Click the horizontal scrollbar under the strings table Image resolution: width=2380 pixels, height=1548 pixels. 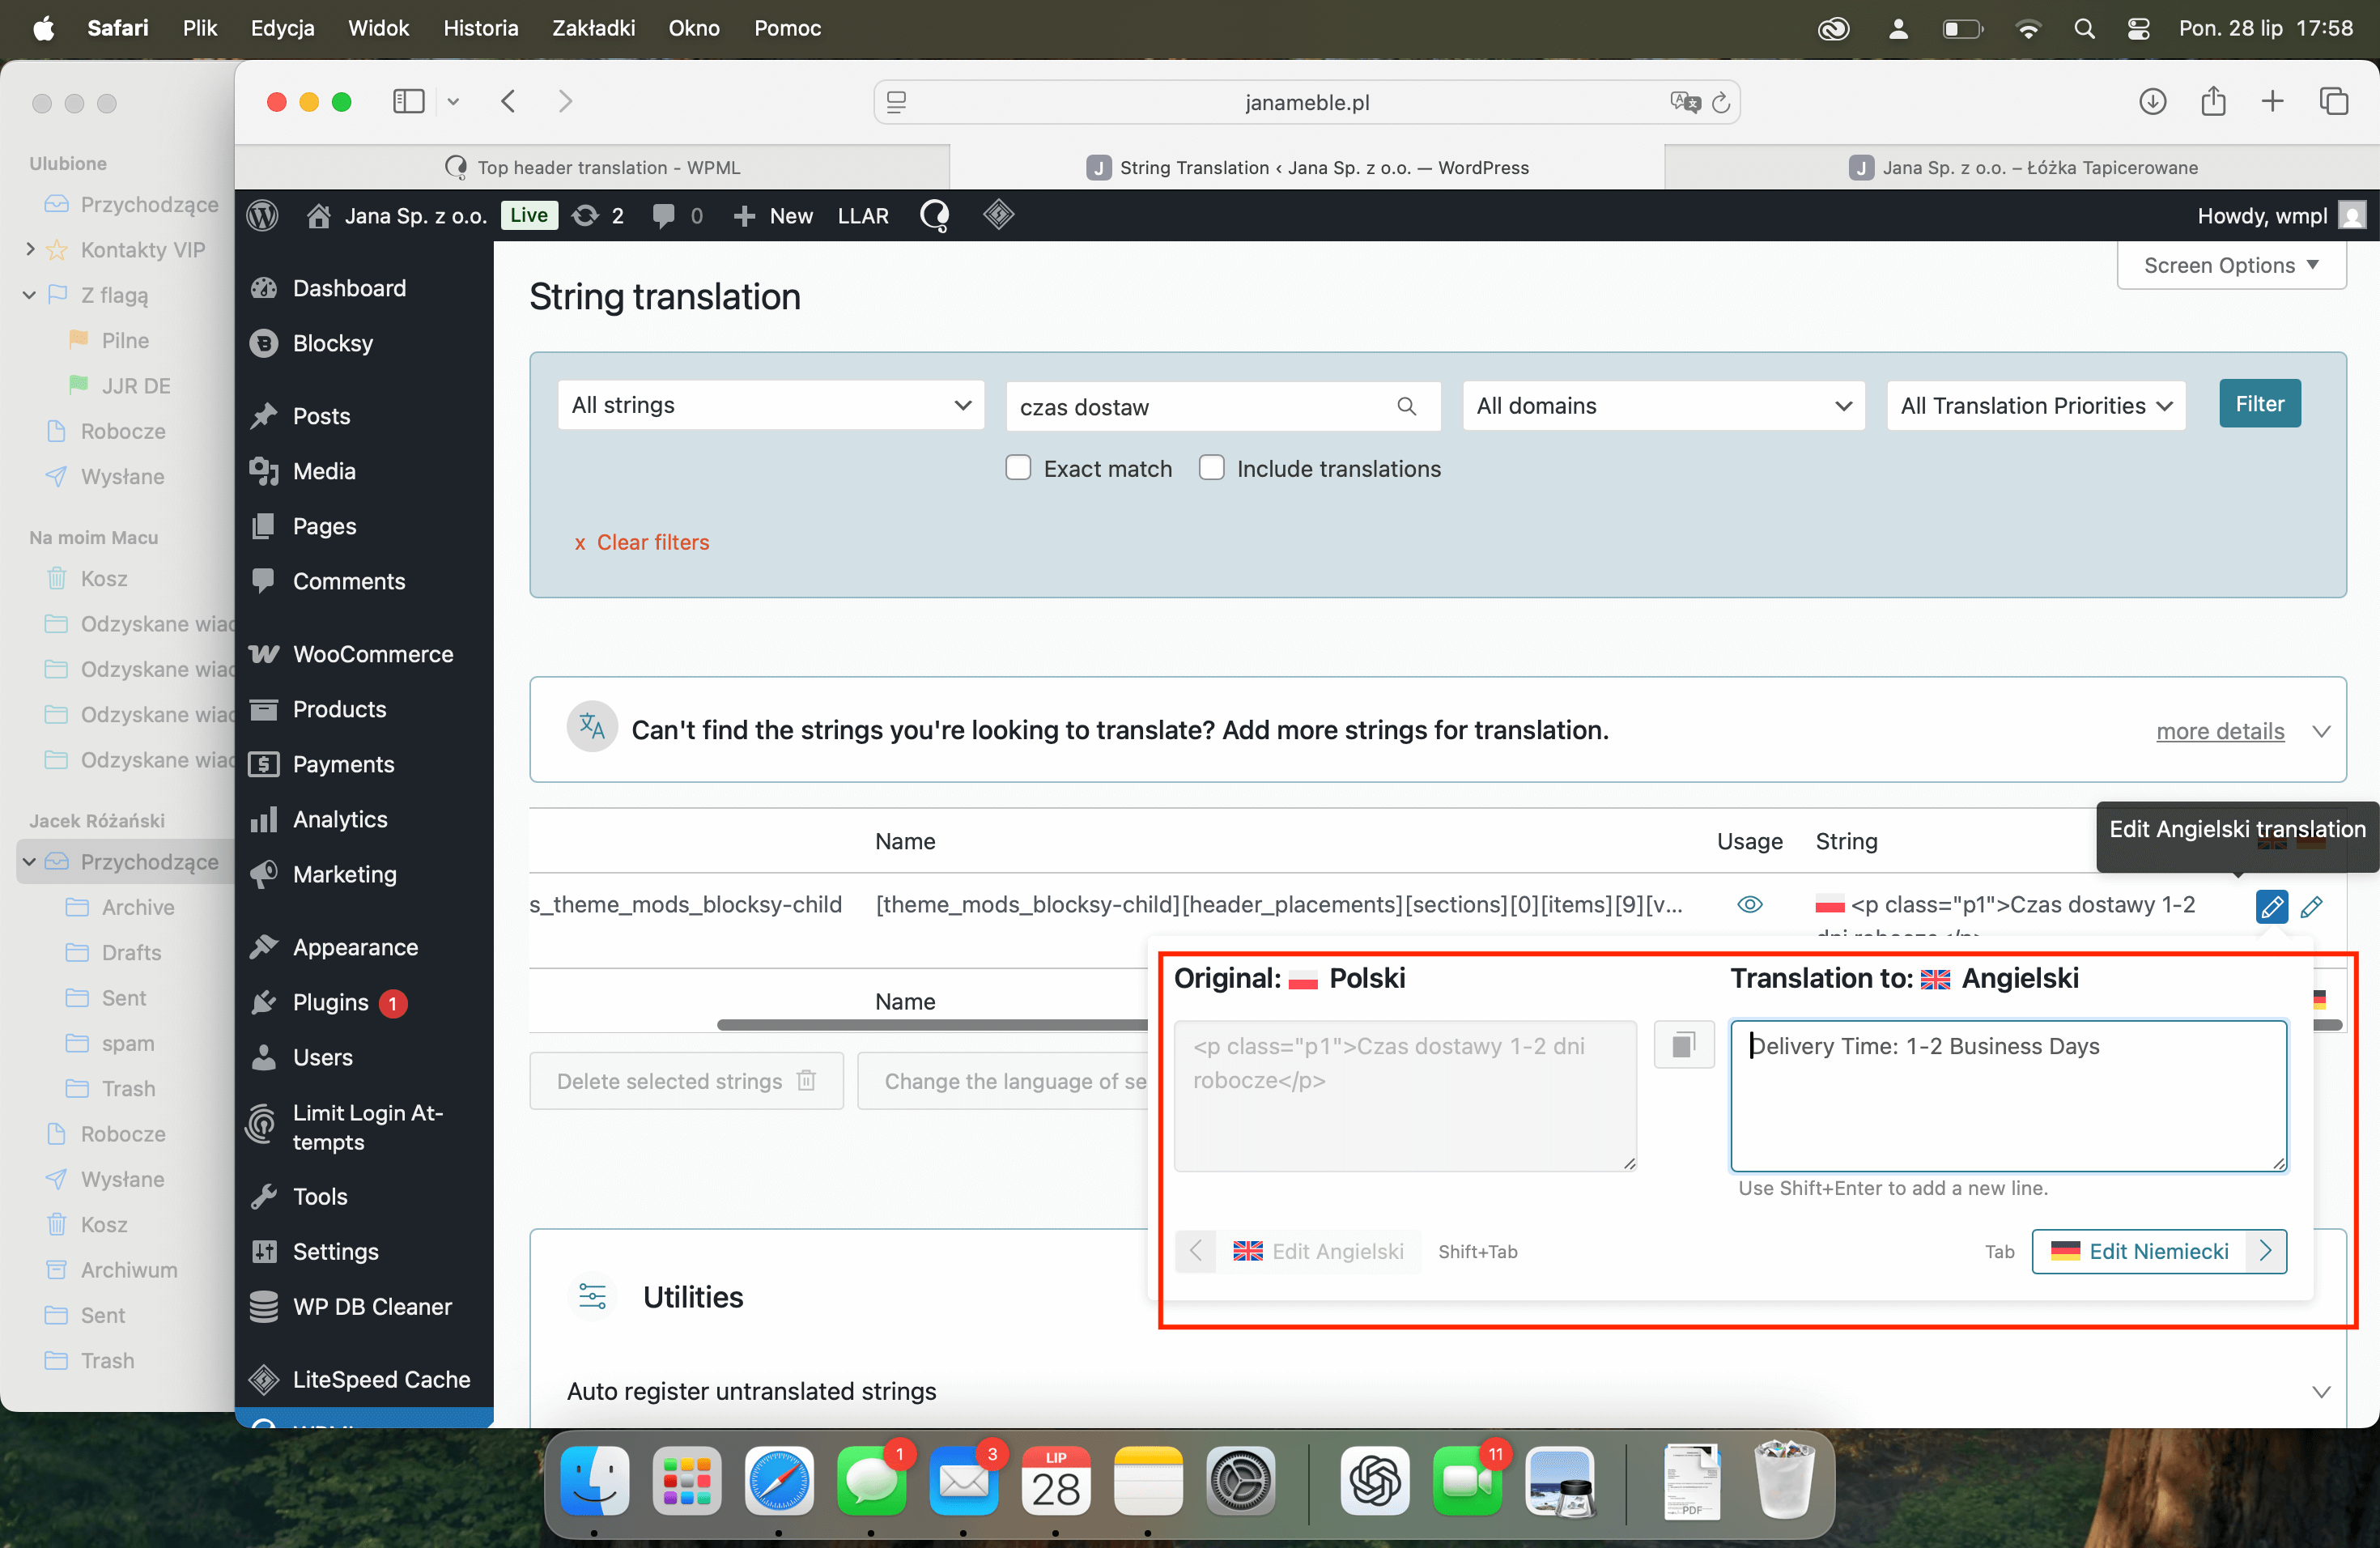coord(930,1024)
